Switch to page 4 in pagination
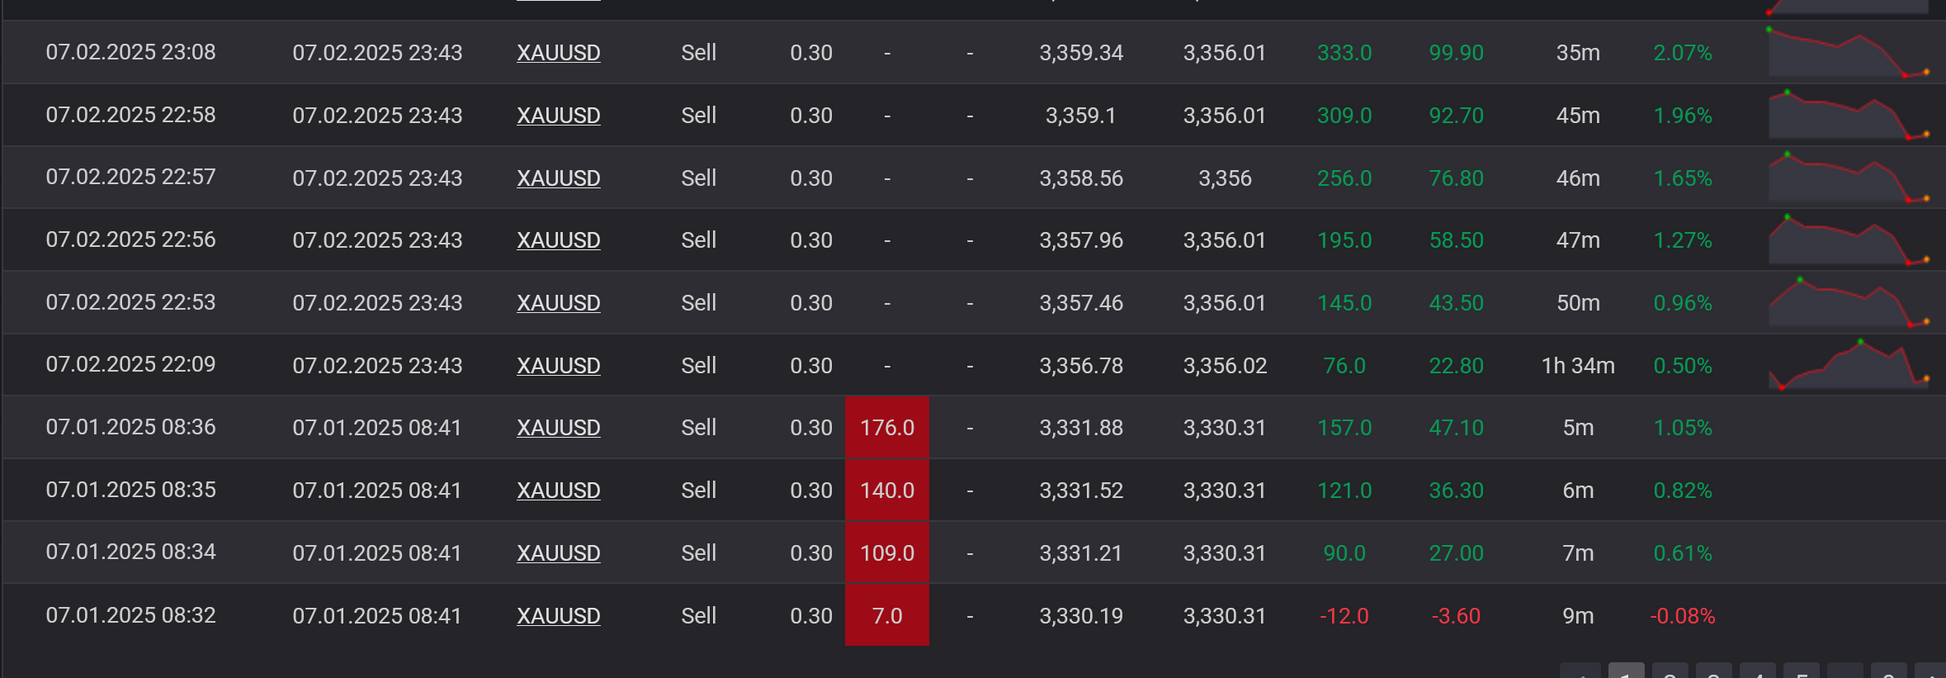 tap(1757, 672)
